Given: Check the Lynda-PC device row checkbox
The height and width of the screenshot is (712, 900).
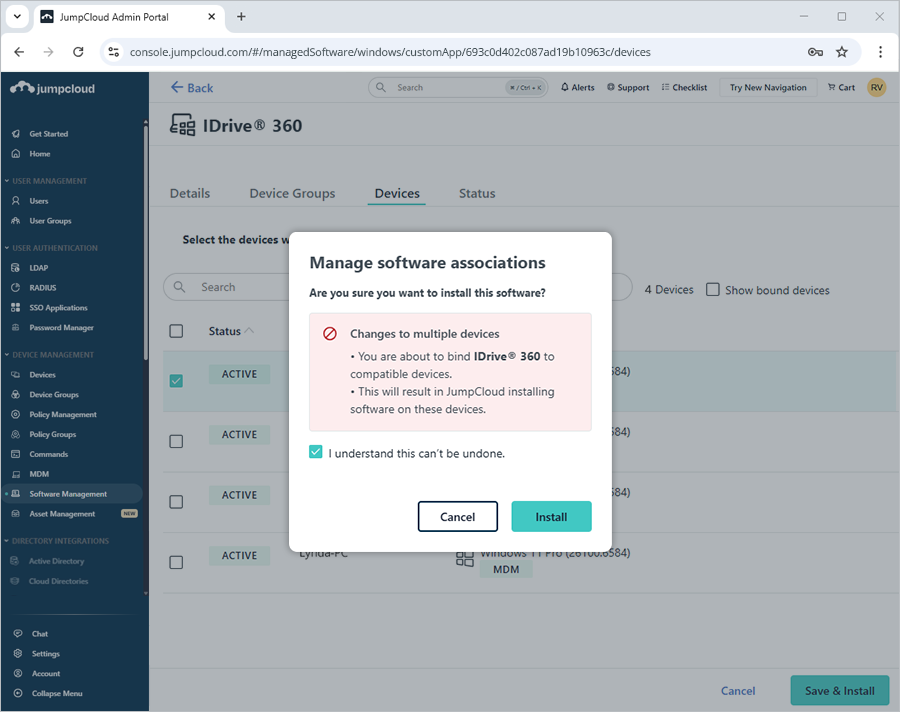Looking at the screenshot, I should [176, 562].
